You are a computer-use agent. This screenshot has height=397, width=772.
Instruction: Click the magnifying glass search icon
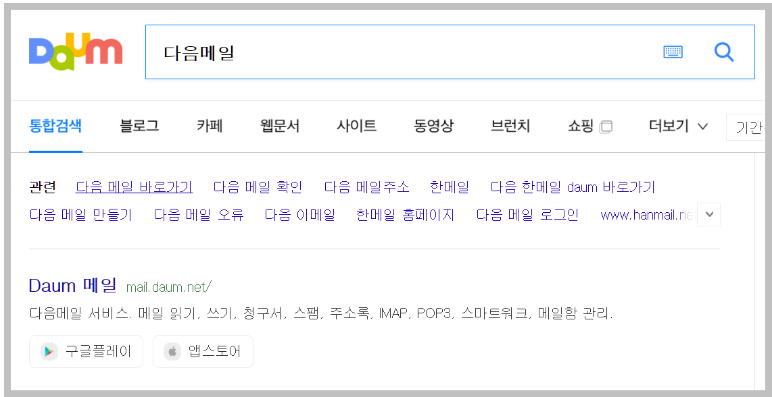(724, 52)
